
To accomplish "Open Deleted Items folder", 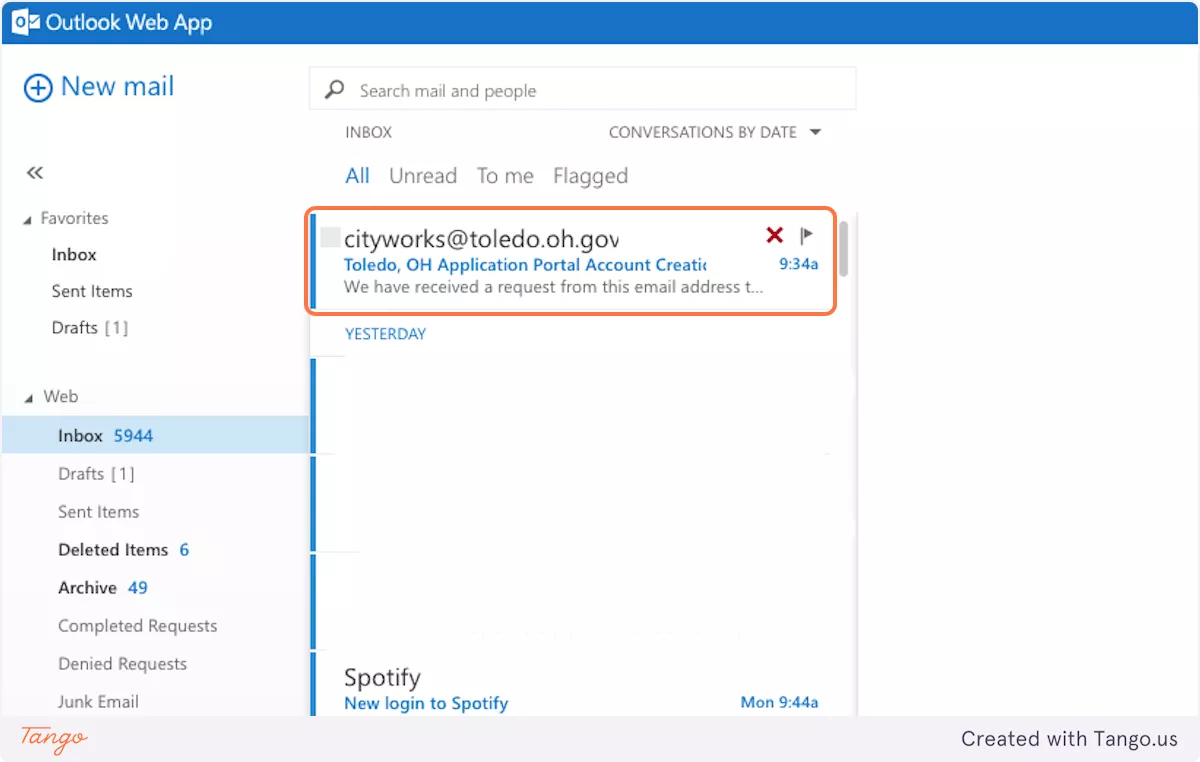I will coord(113,550).
